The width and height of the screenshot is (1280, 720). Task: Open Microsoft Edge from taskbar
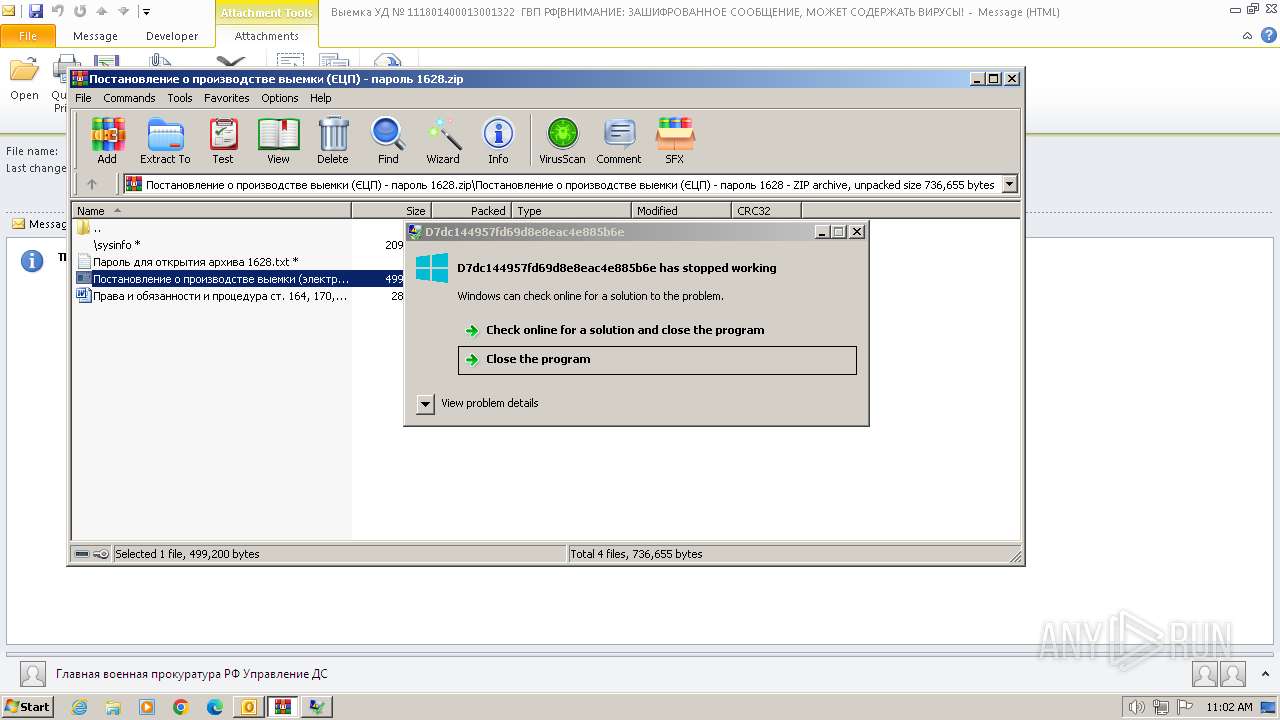click(x=215, y=707)
